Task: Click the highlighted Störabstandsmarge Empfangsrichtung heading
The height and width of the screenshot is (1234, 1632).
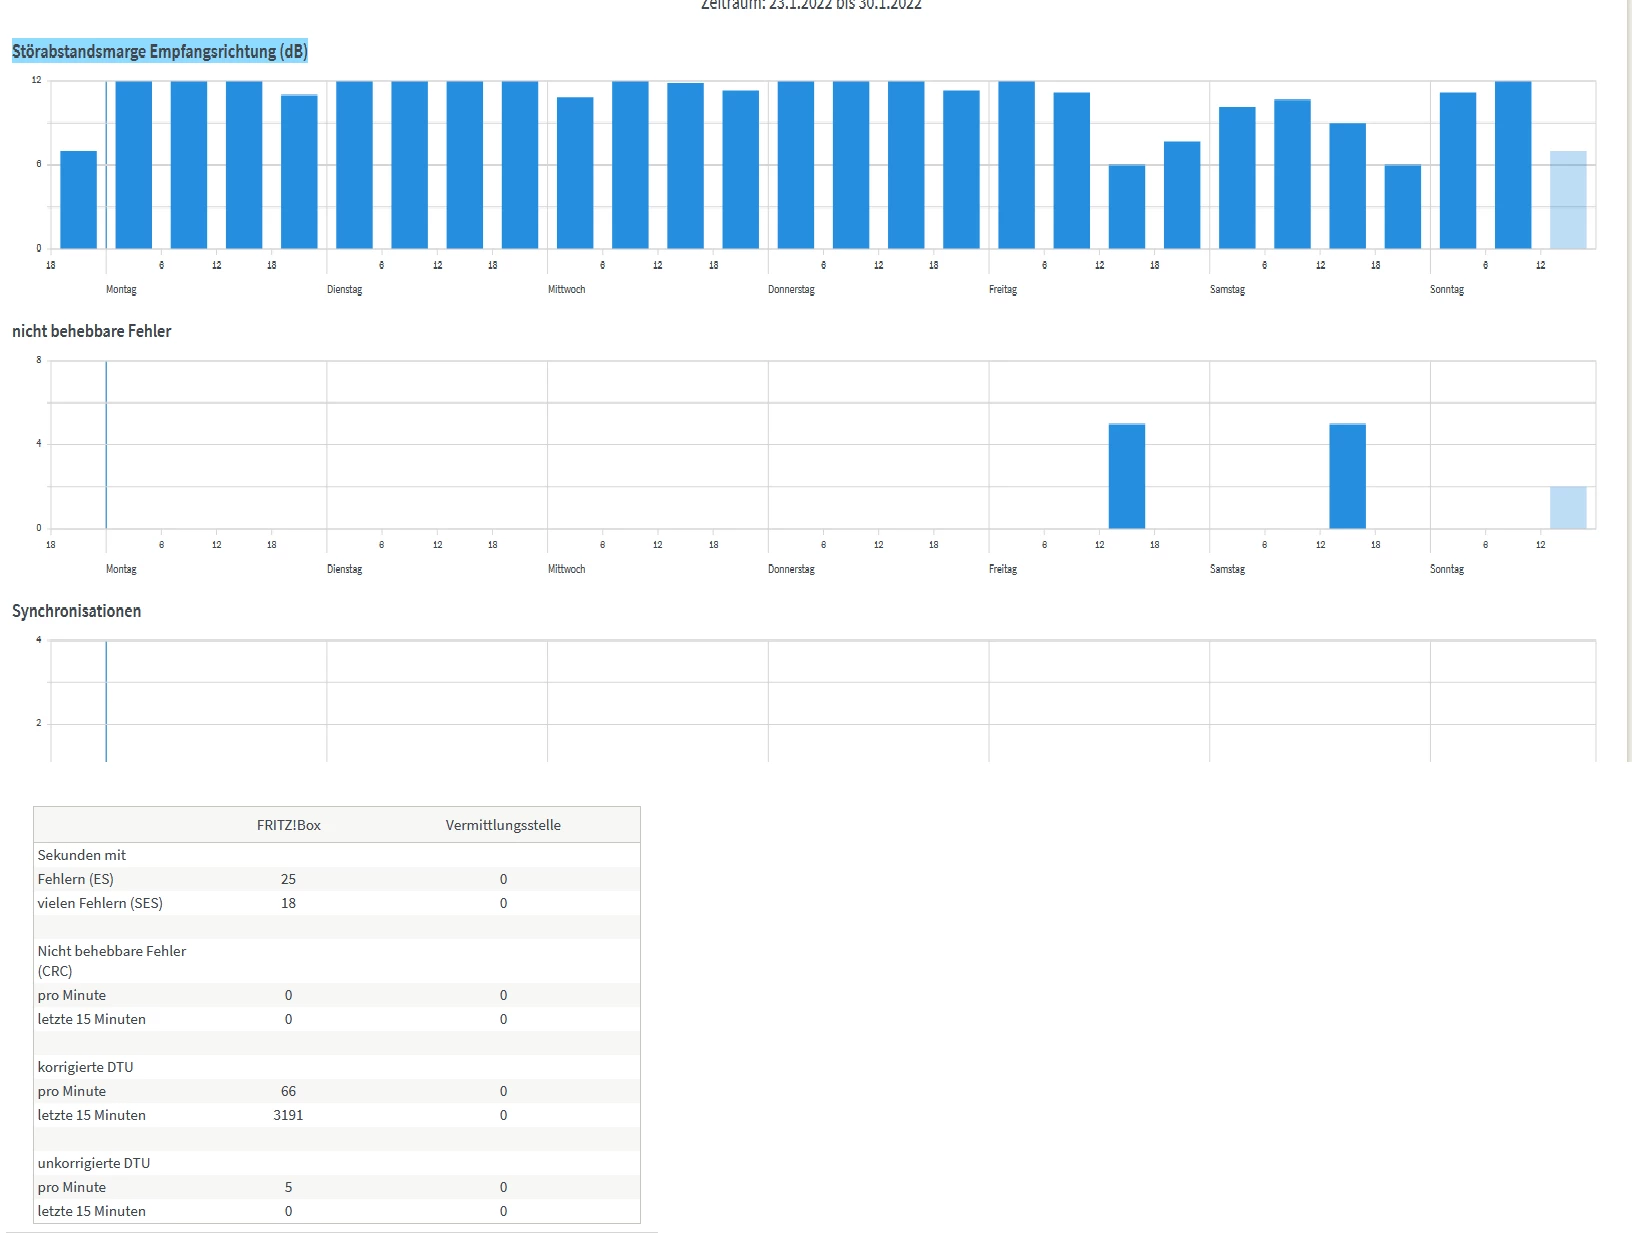Action: (160, 51)
